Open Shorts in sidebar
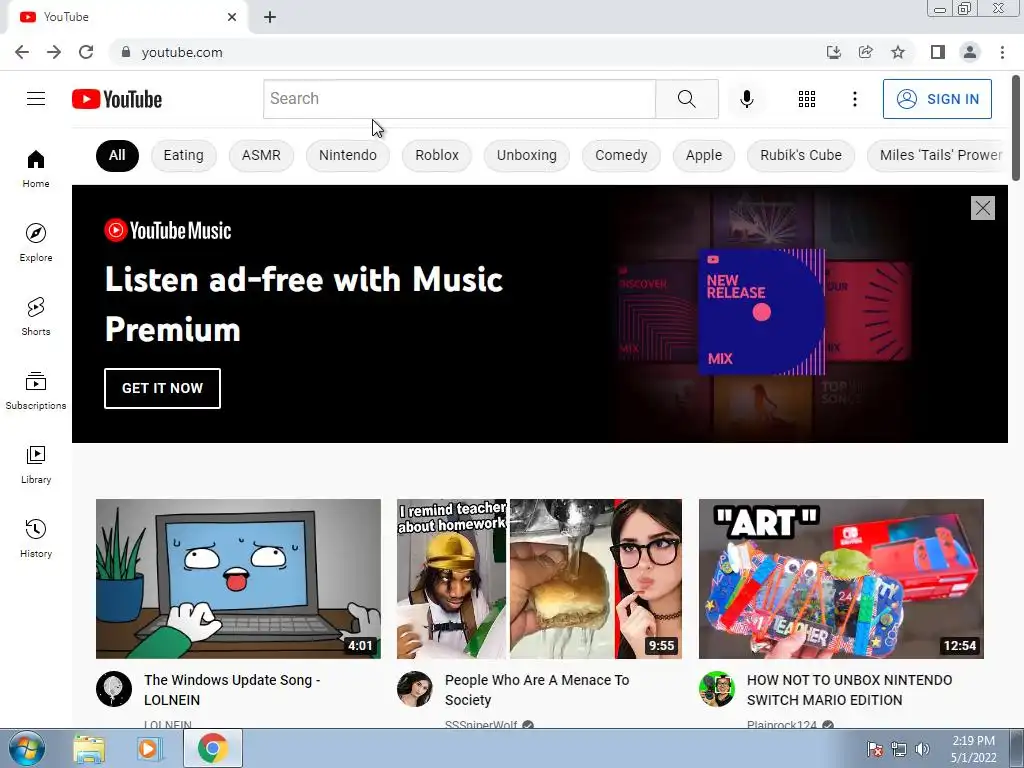 point(36,317)
